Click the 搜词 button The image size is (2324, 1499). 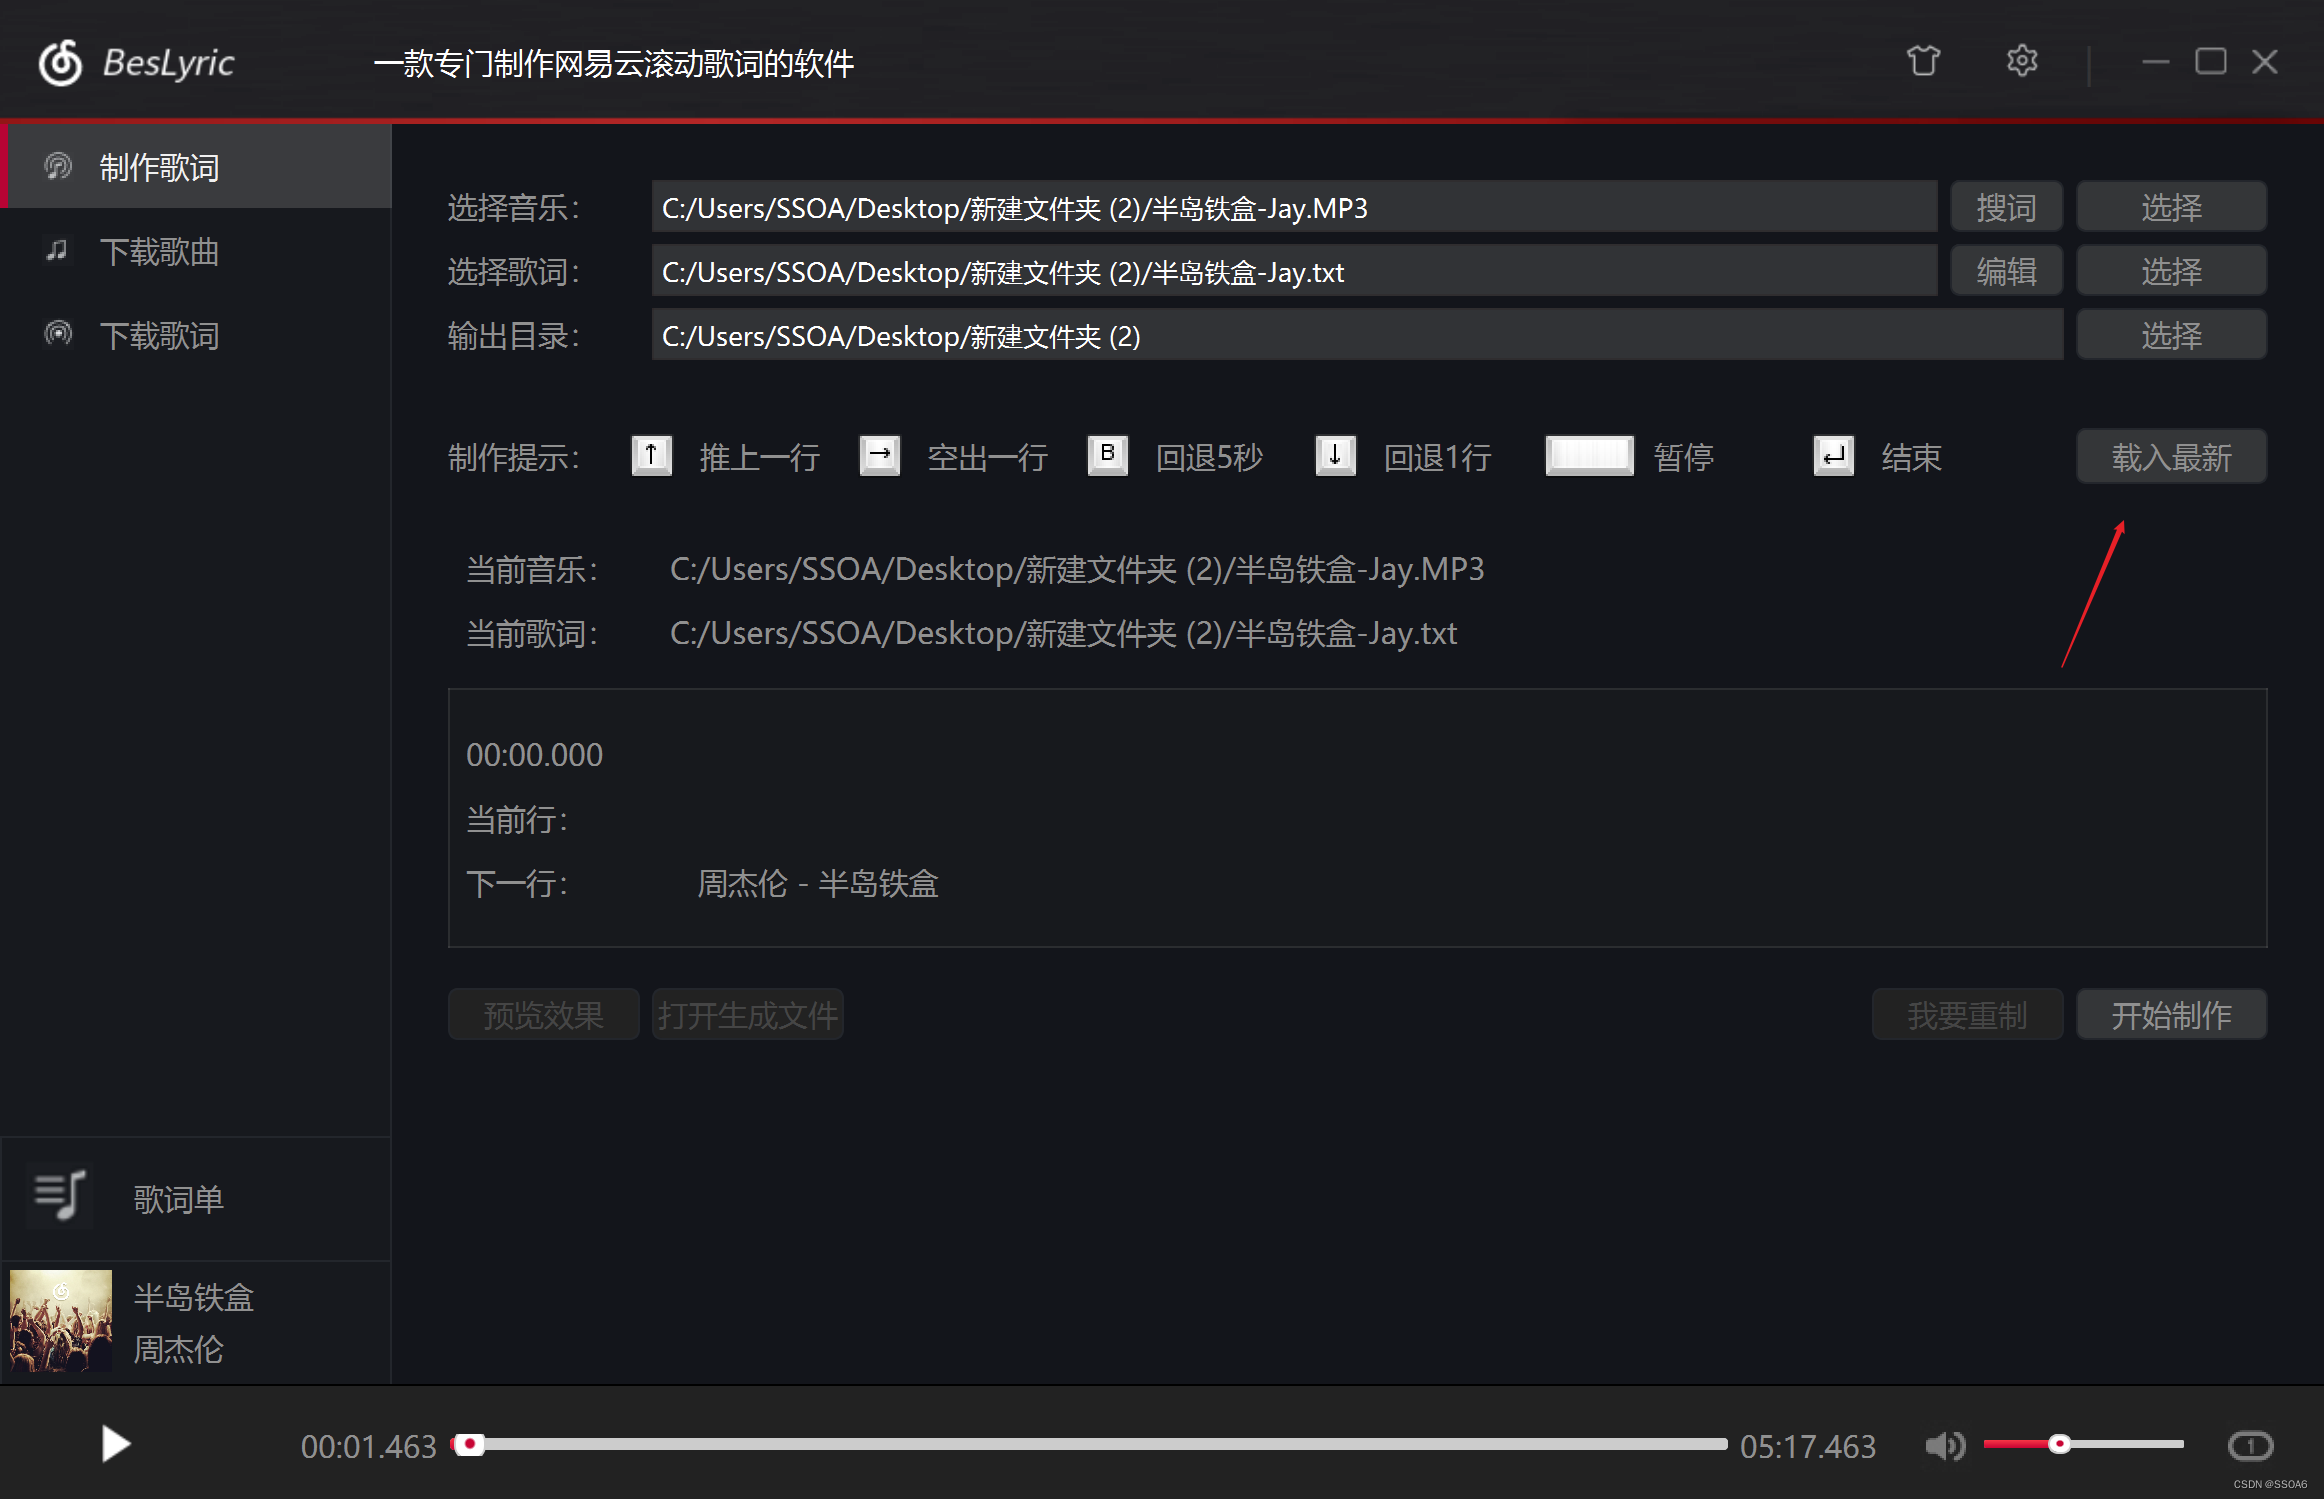[2005, 208]
